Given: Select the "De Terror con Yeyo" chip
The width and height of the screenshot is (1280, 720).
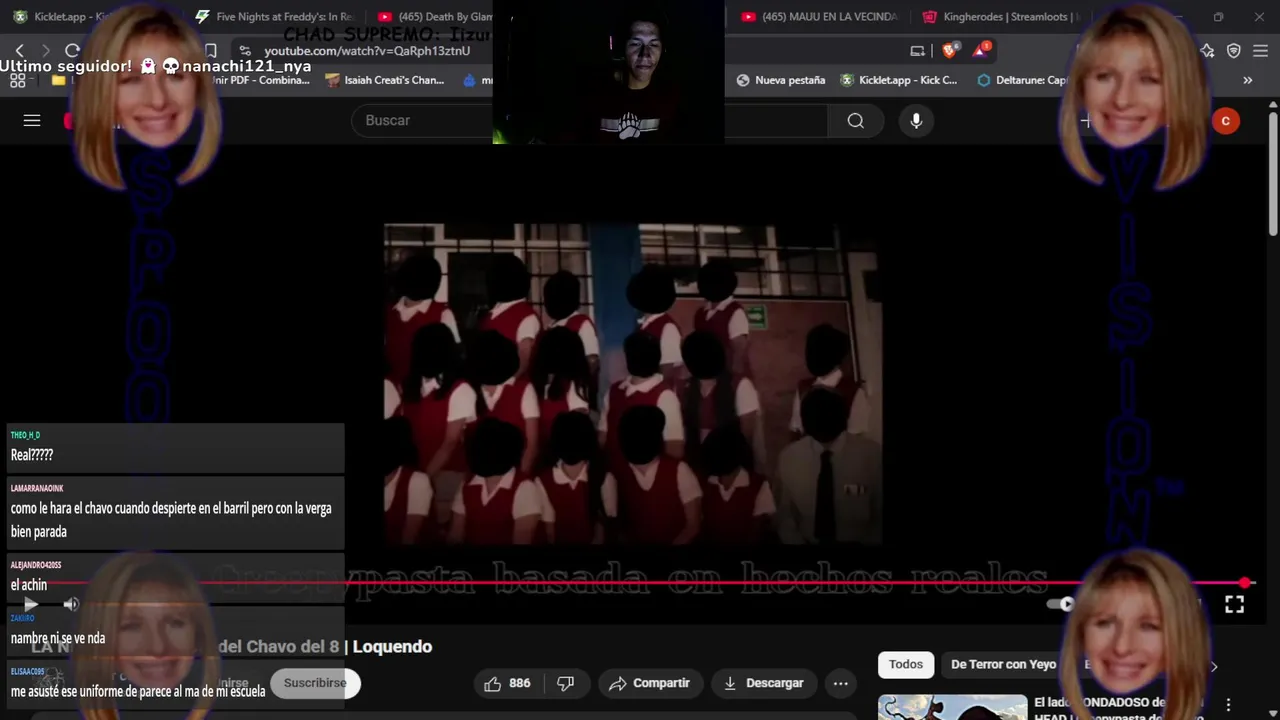Looking at the screenshot, I should (1003, 664).
